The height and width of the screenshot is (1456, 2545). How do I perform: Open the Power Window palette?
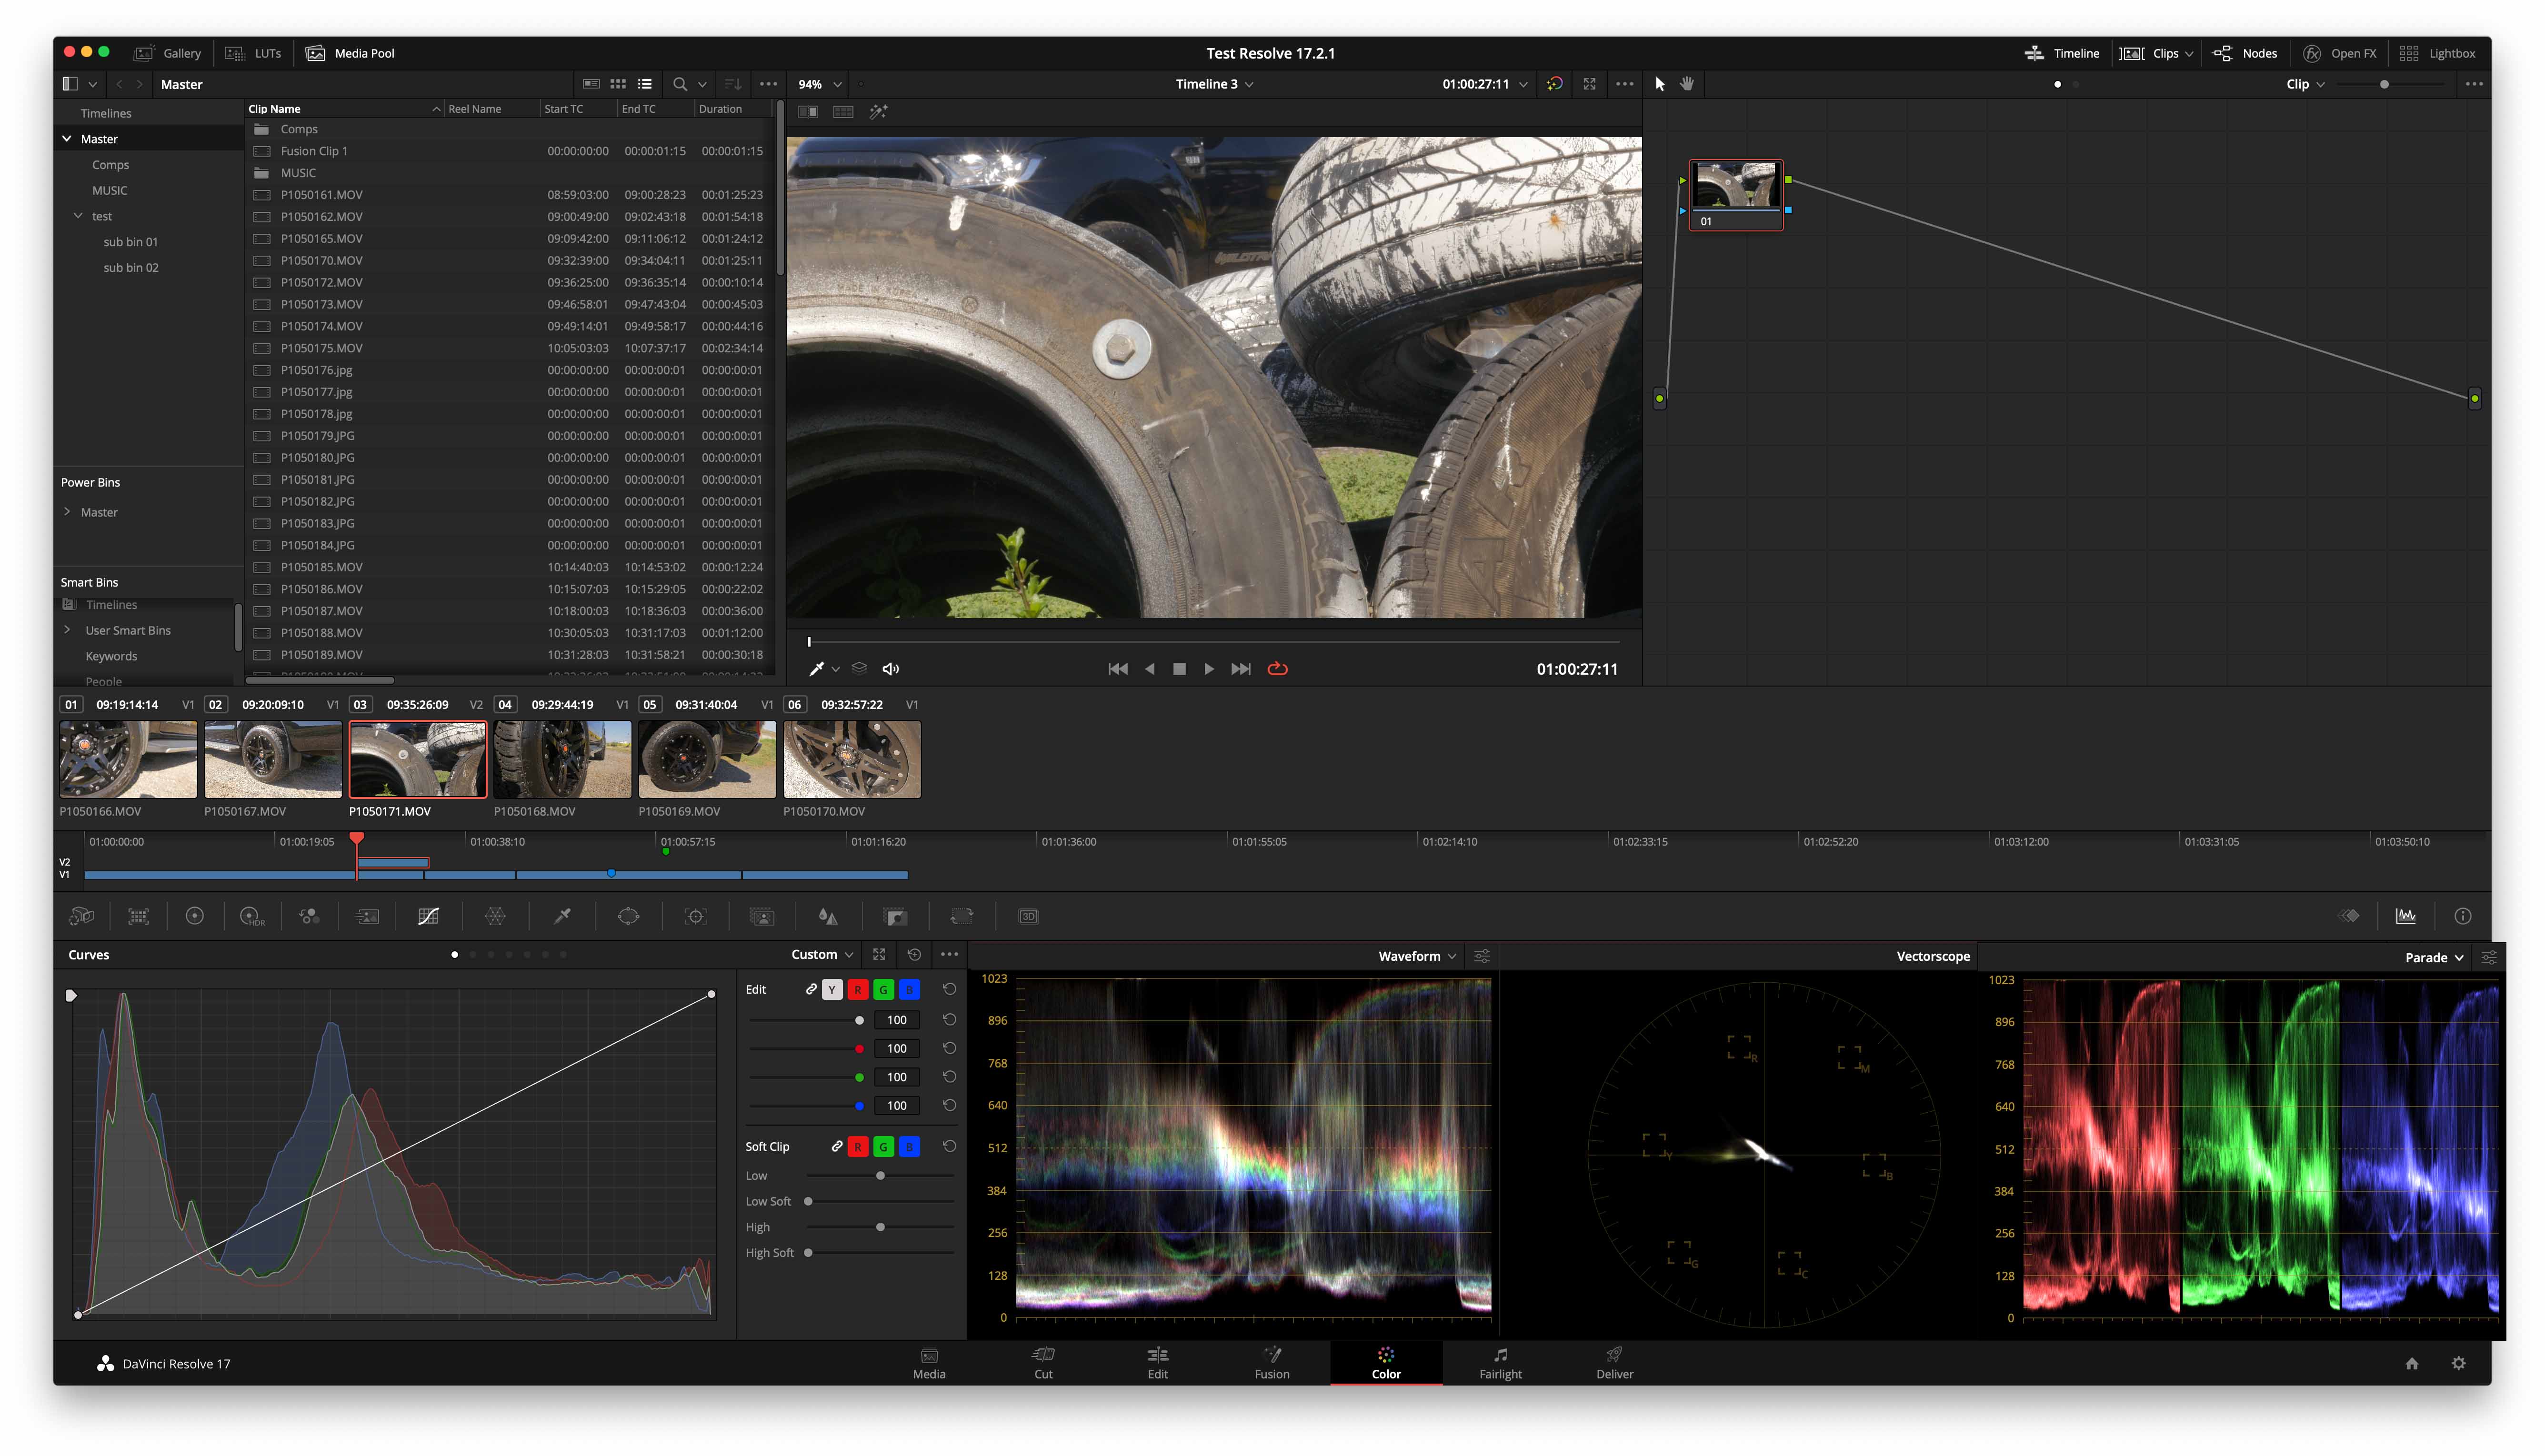[628, 916]
